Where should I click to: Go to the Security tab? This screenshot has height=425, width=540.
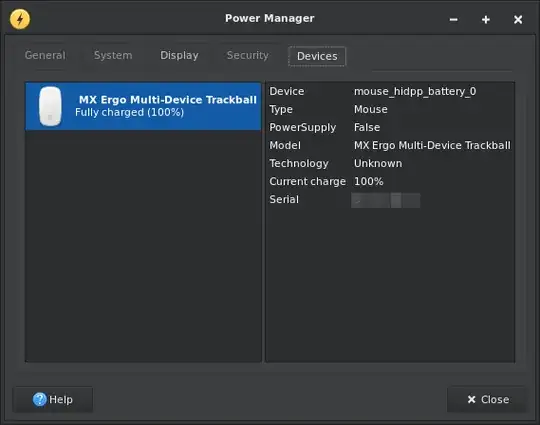(x=248, y=55)
